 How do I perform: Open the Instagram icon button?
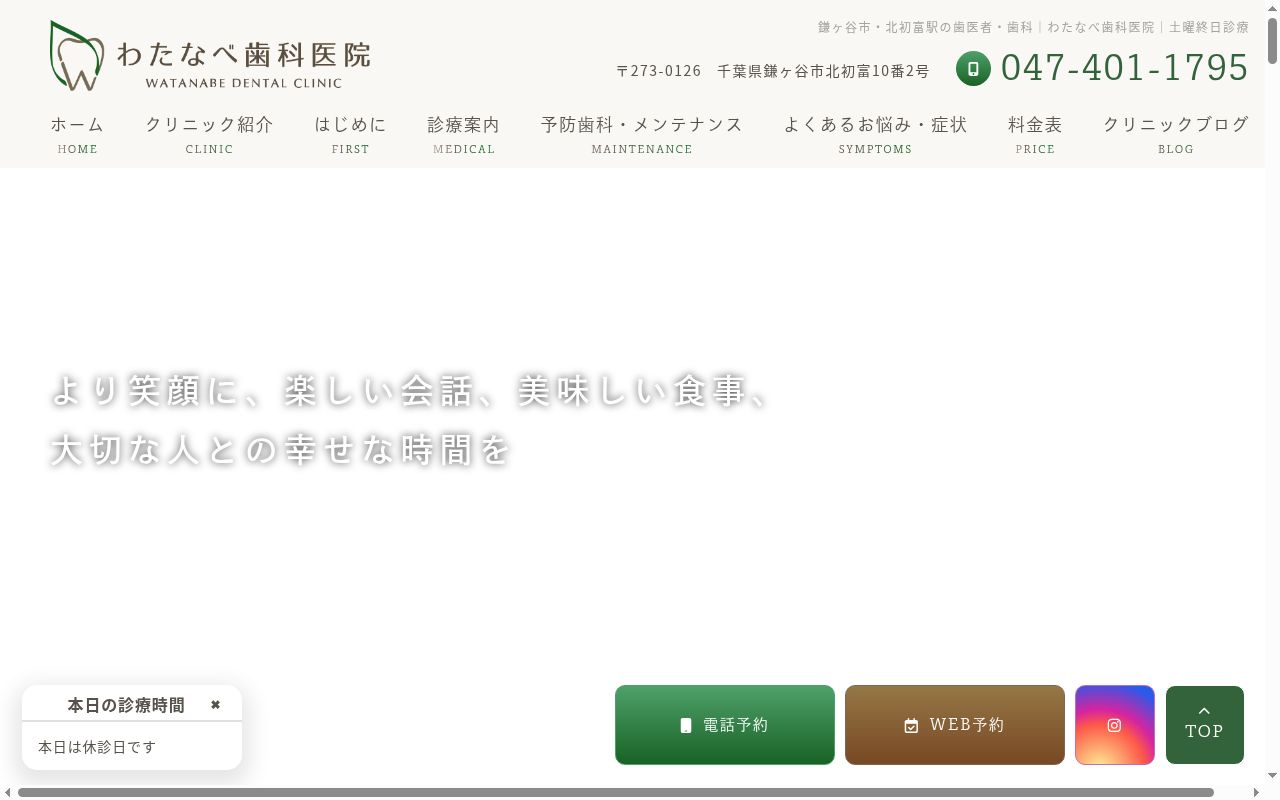1115,725
